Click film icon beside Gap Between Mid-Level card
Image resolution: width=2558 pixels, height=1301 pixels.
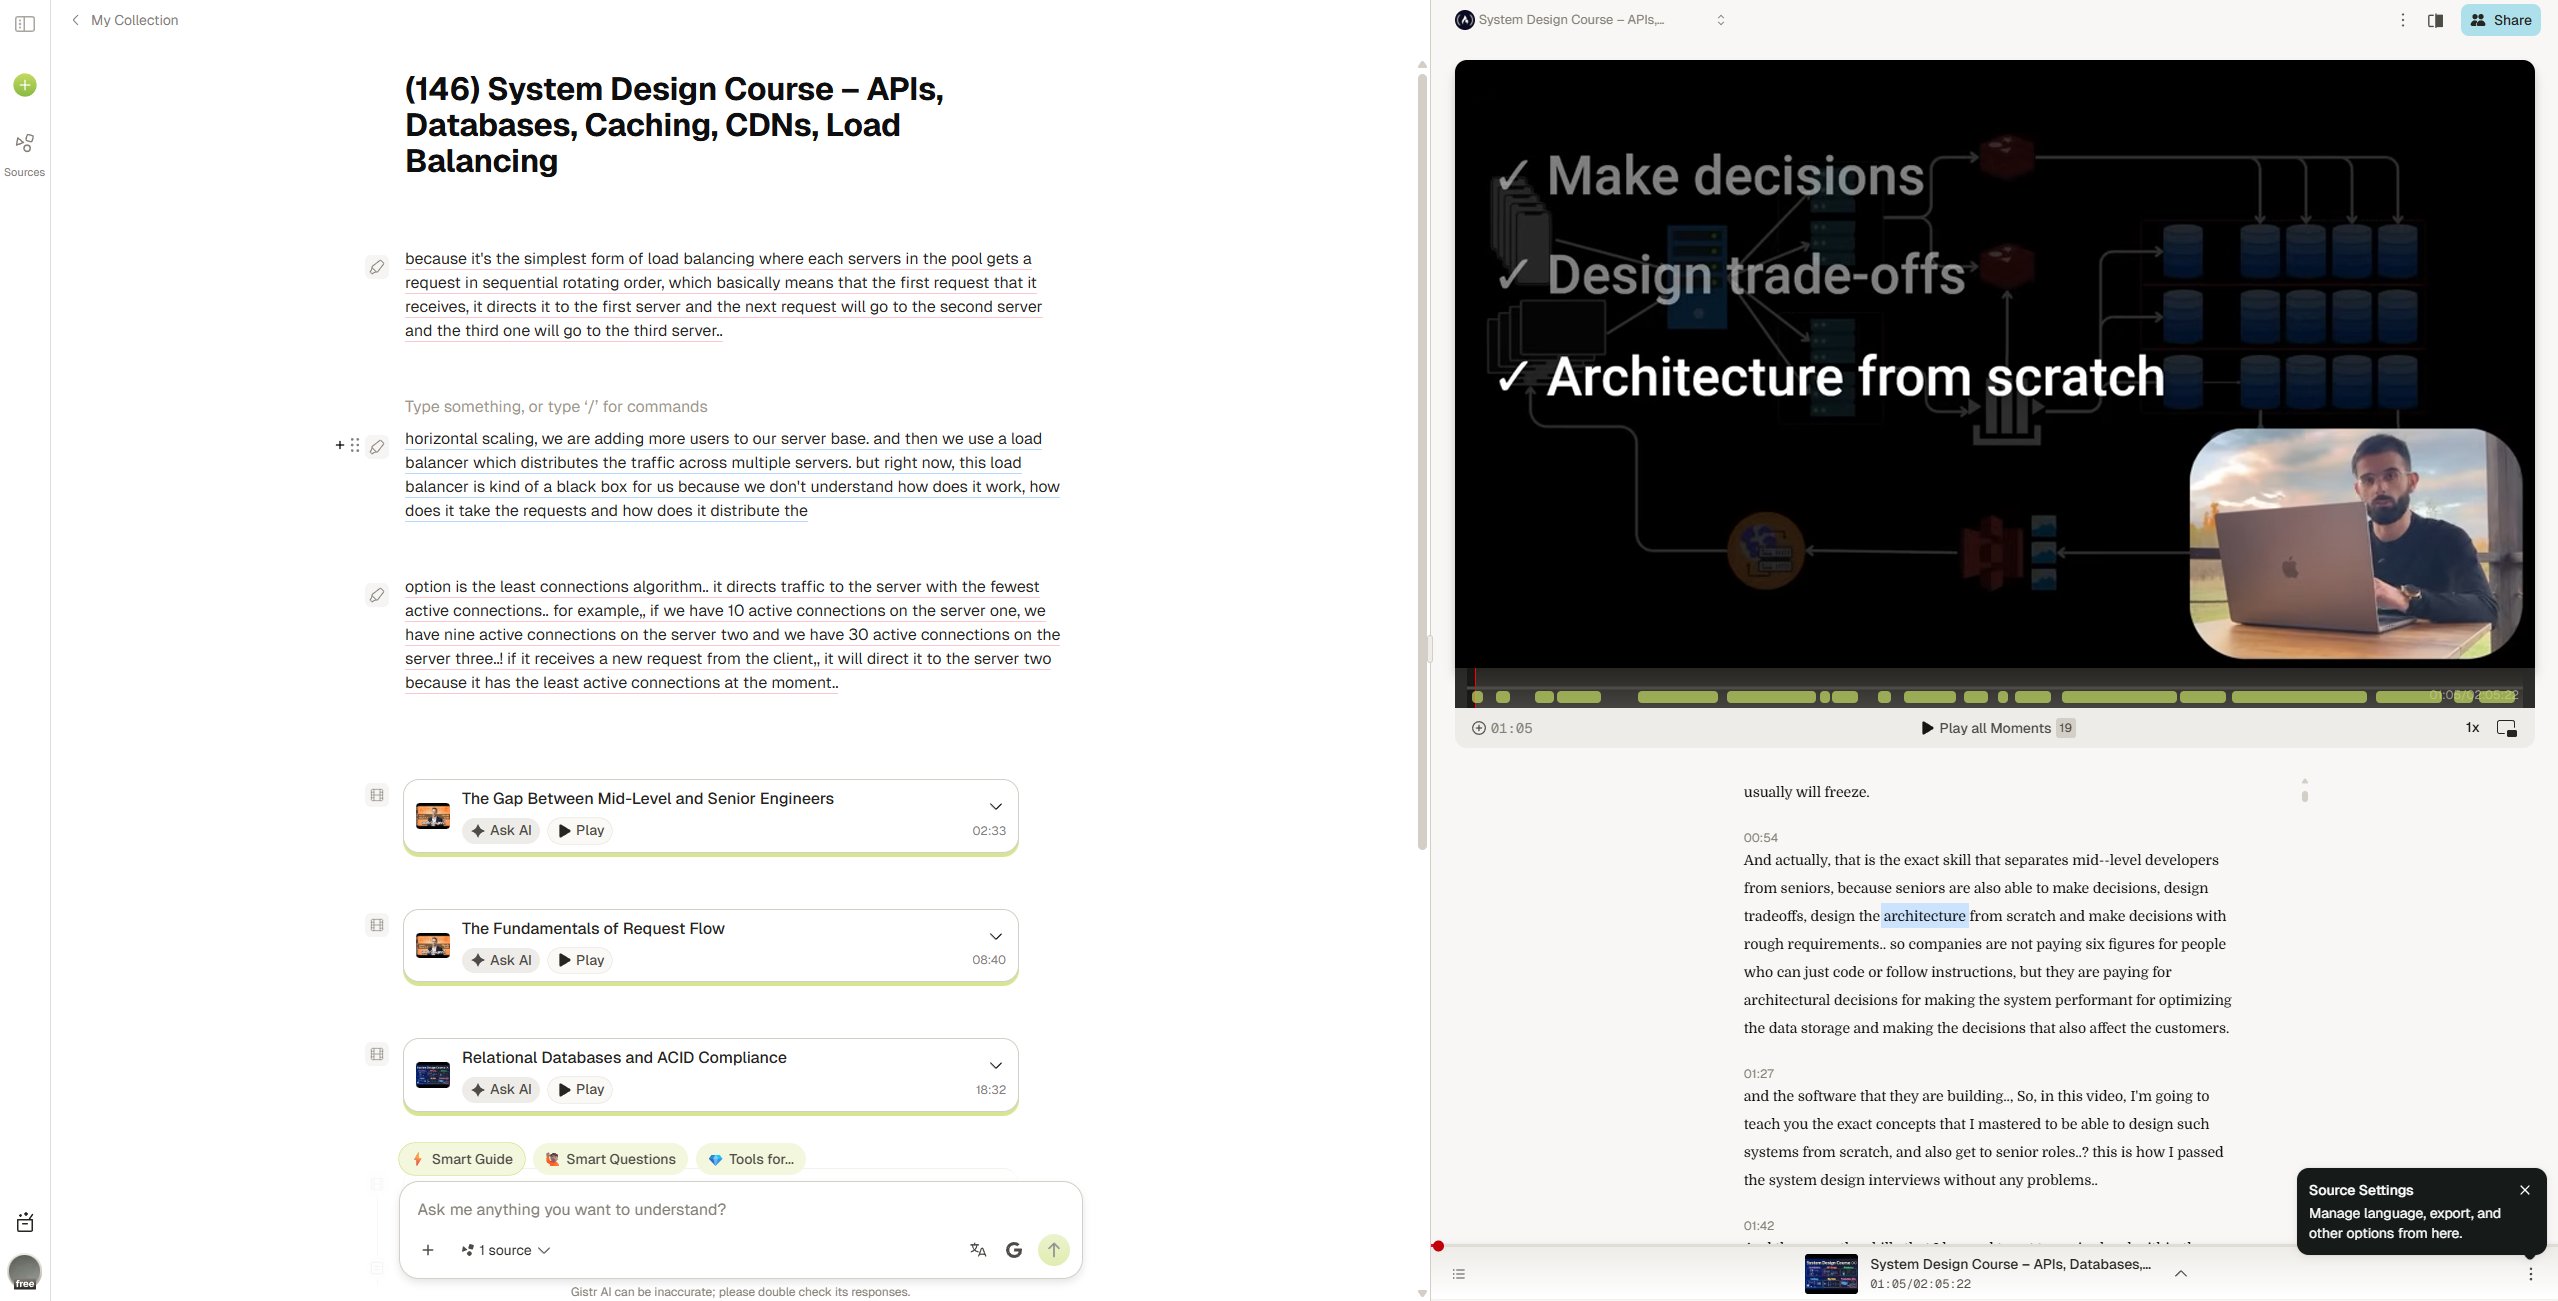pos(377,795)
